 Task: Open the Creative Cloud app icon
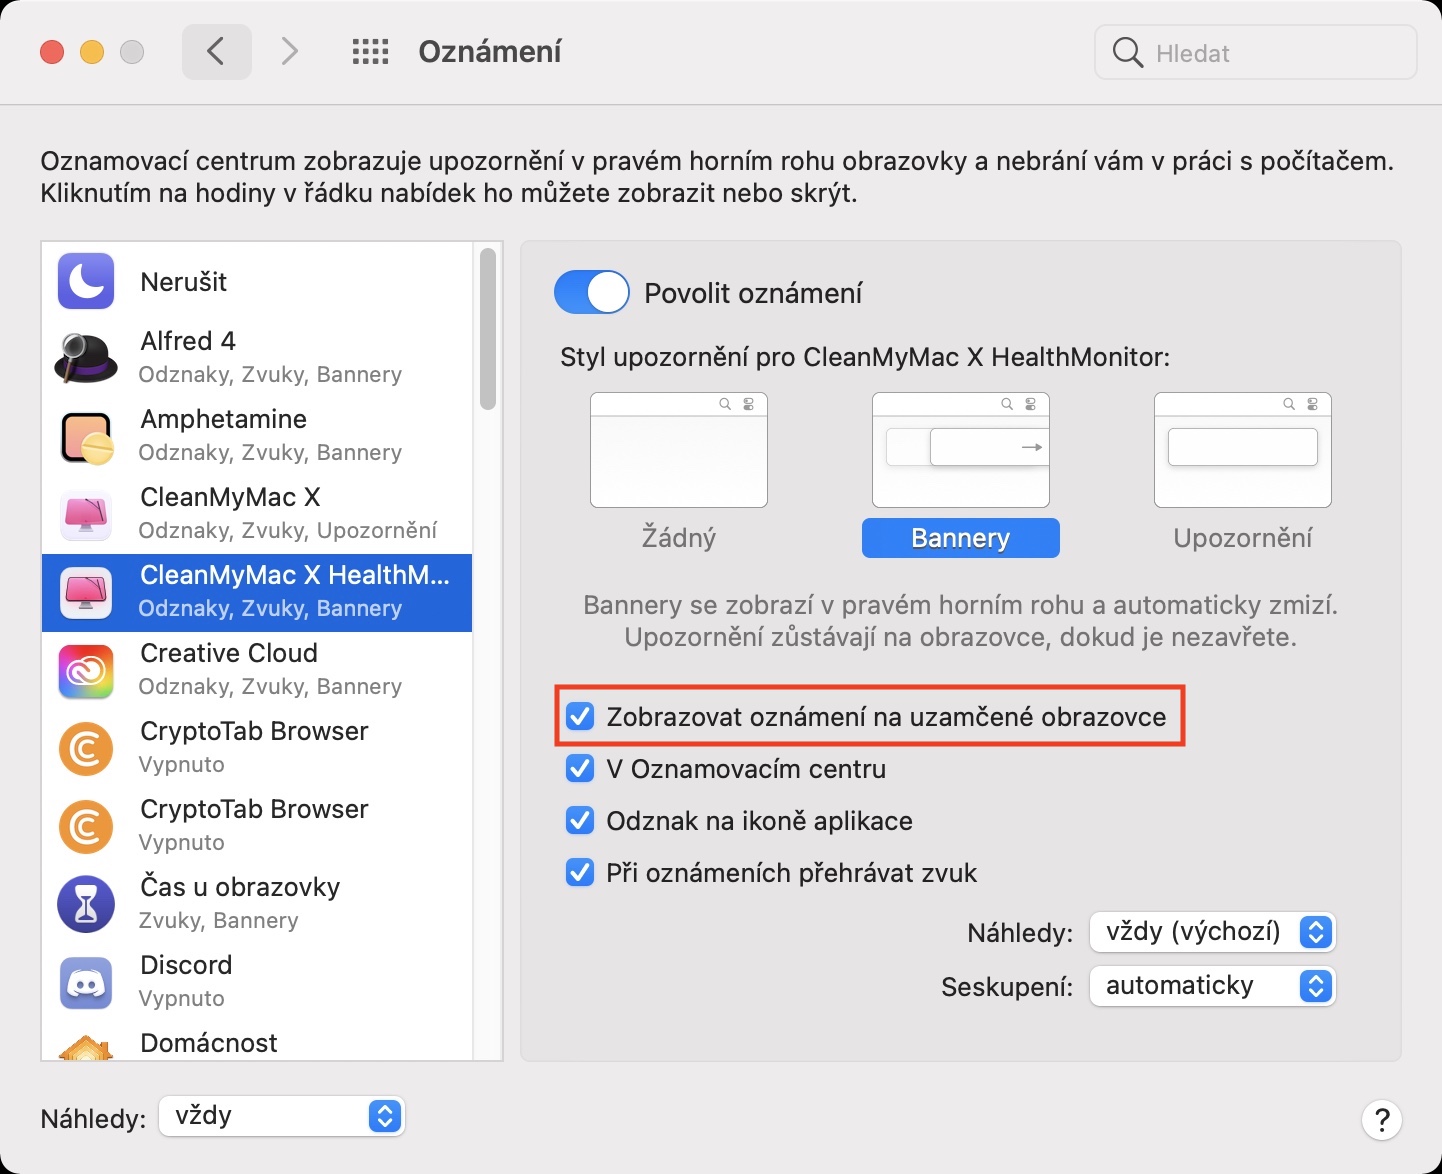click(x=86, y=671)
